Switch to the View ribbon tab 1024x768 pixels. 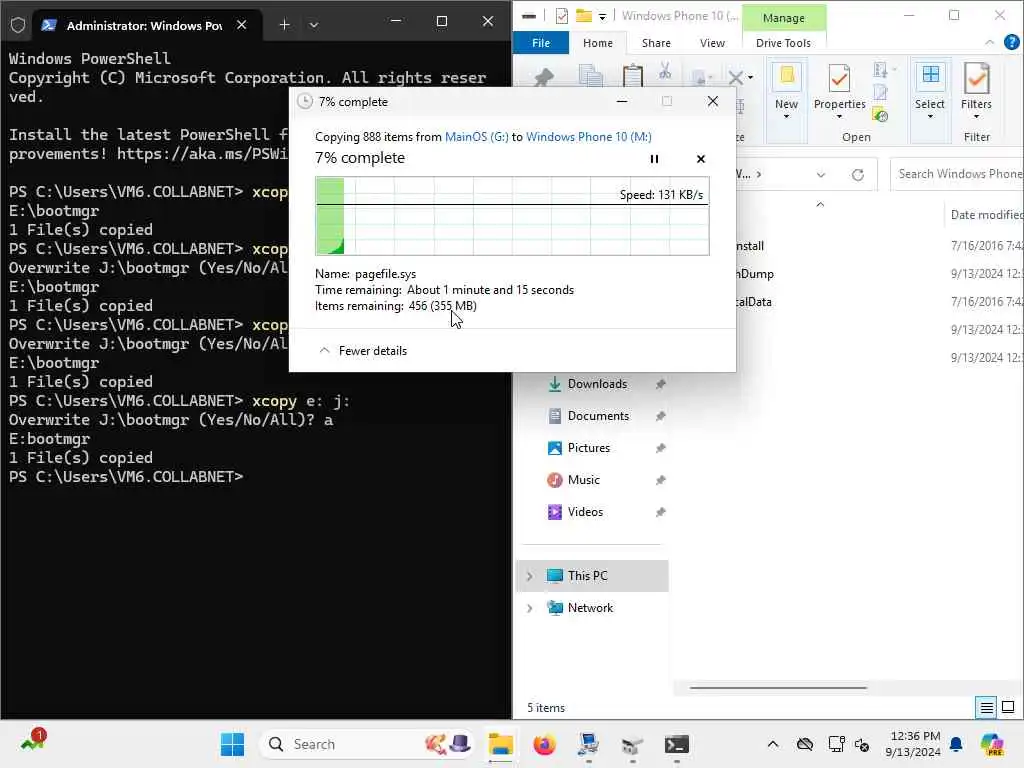coord(712,43)
